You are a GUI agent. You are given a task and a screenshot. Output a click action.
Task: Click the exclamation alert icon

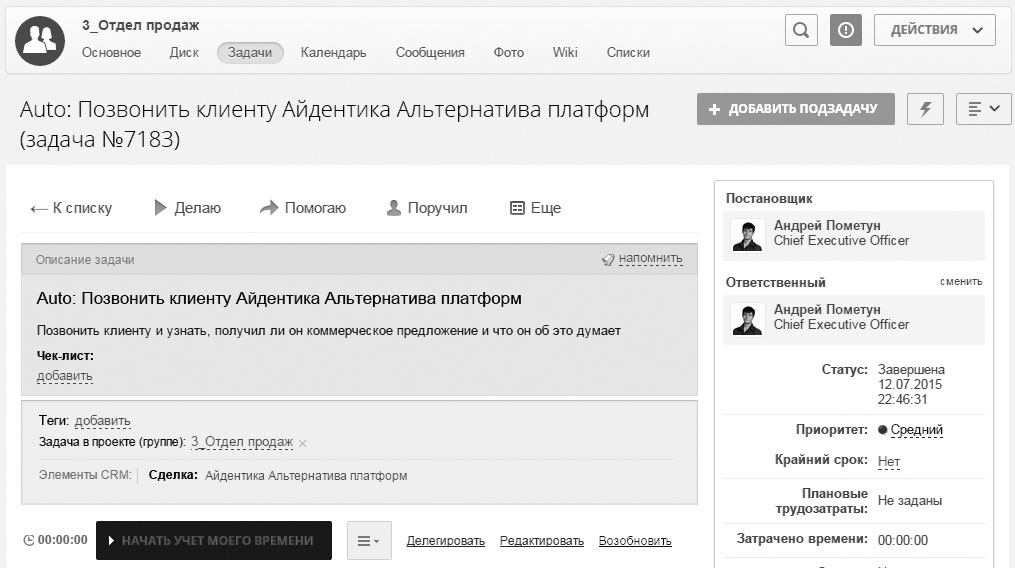(x=846, y=30)
